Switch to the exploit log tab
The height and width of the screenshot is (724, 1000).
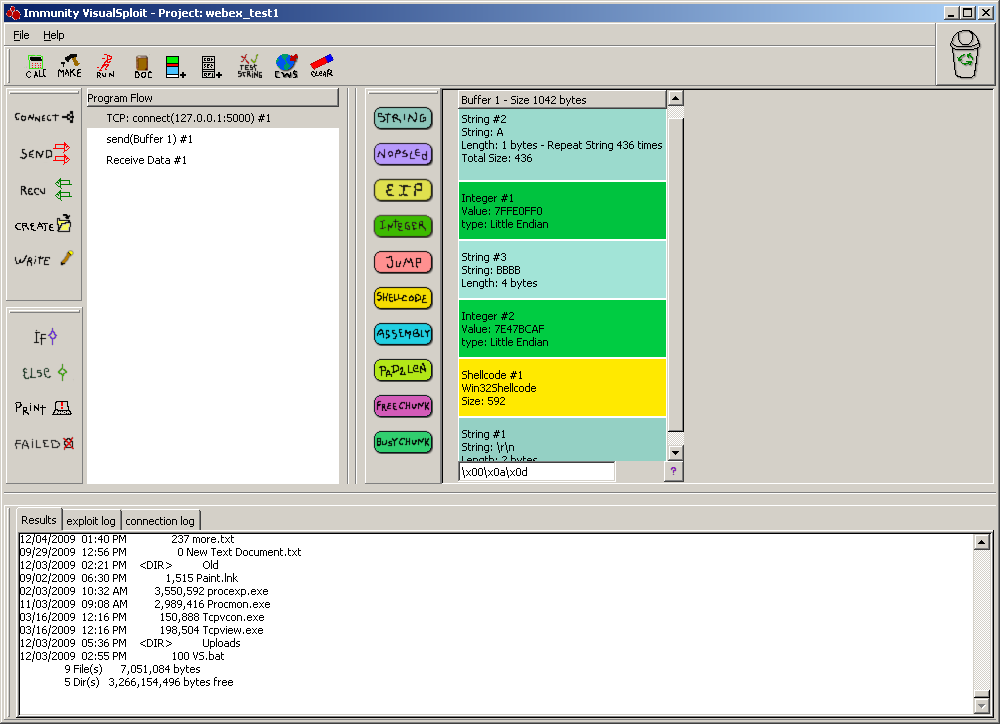[91, 521]
